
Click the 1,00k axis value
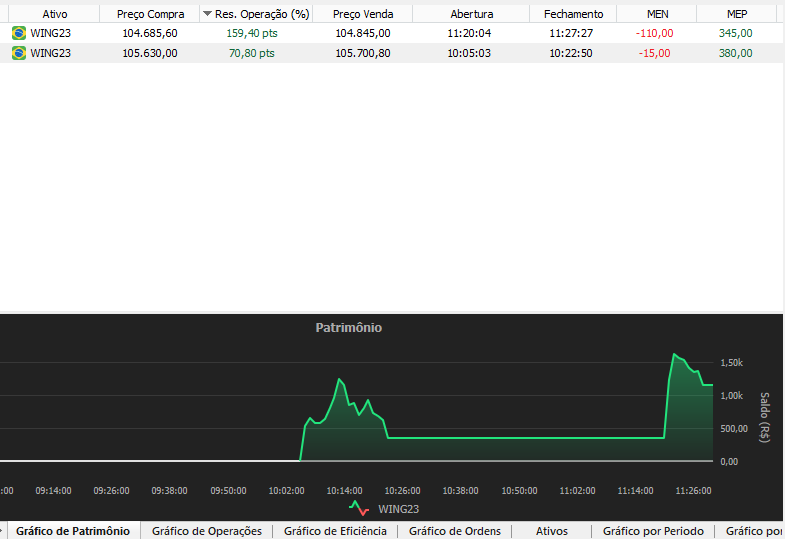click(x=731, y=395)
